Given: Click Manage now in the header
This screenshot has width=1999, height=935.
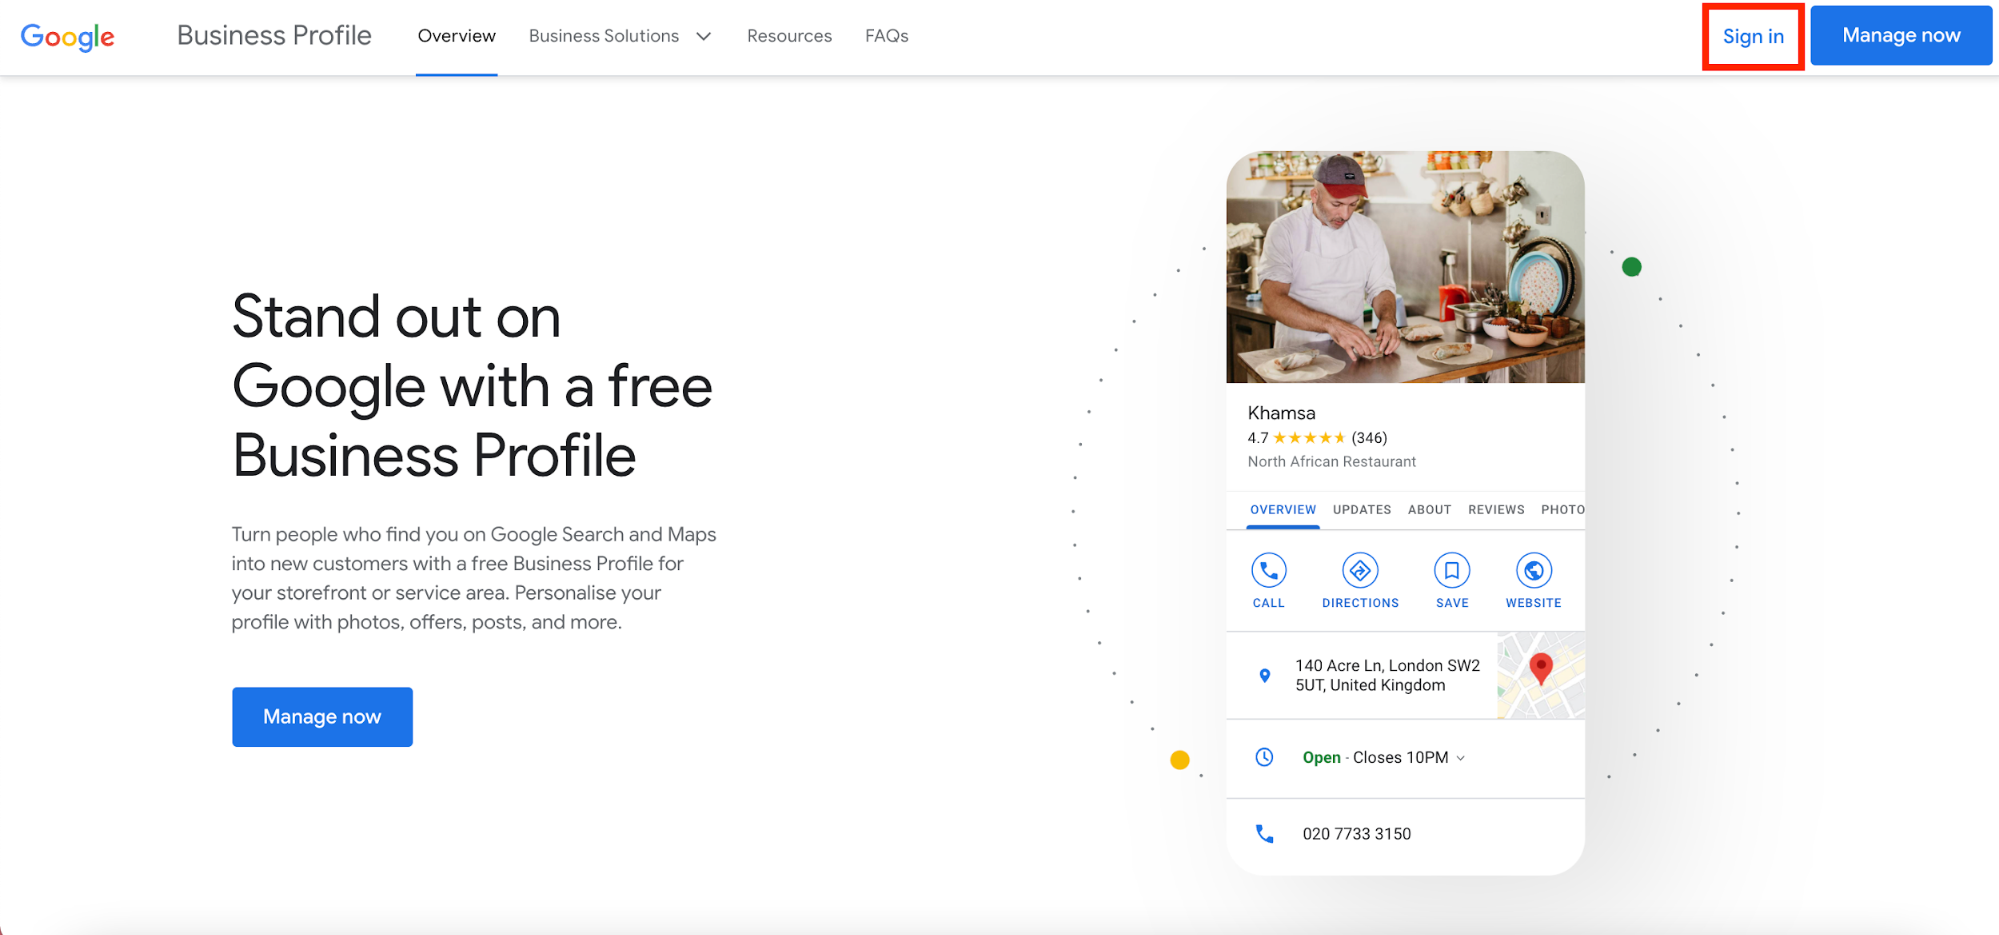Looking at the screenshot, I should [1901, 35].
